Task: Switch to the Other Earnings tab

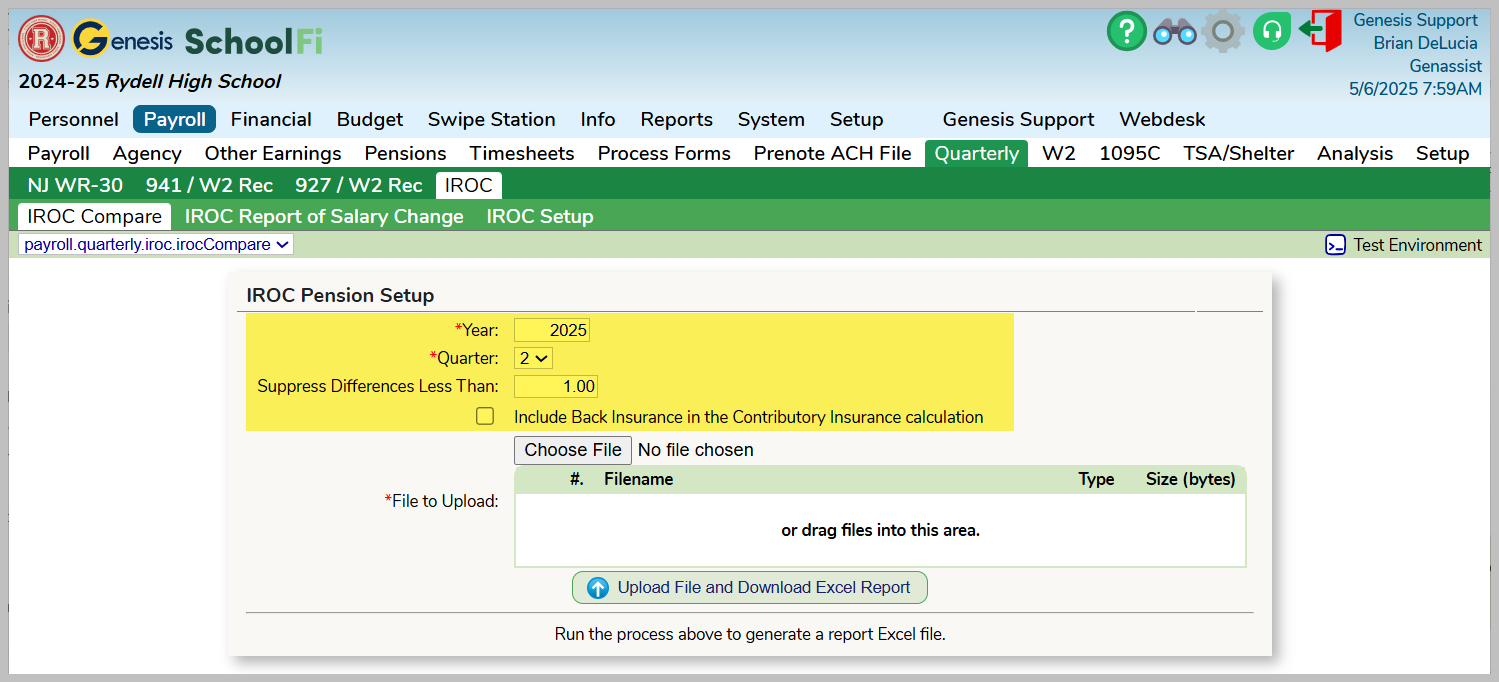Action: pos(273,153)
